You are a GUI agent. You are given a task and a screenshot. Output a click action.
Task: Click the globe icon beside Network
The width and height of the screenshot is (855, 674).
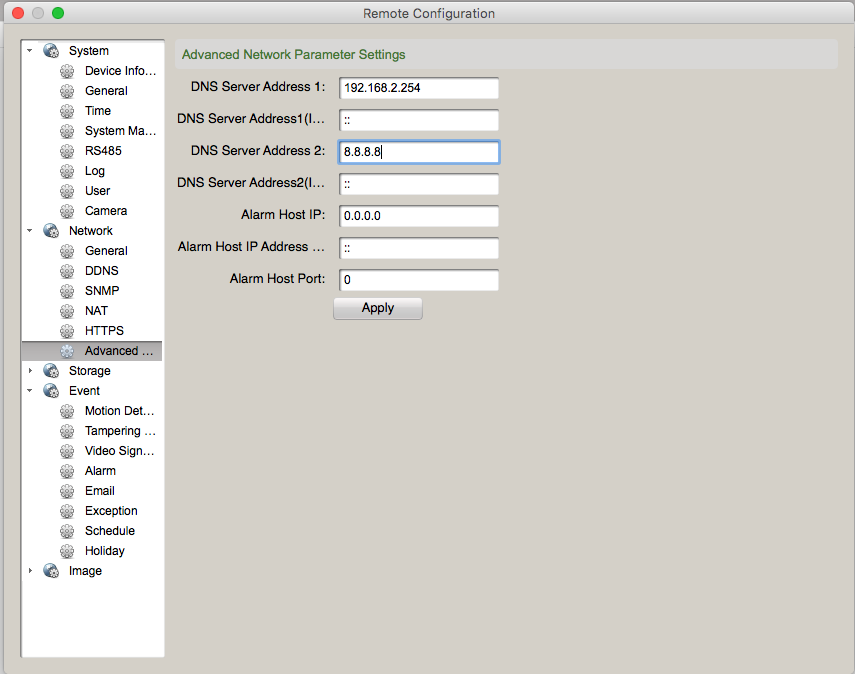click(51, 231)
